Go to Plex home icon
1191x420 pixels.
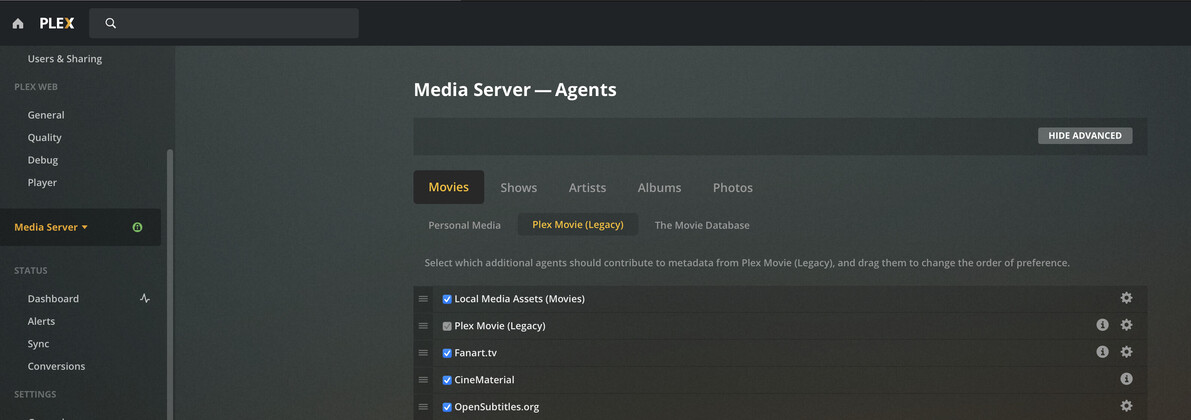pyautogui.click(x=17, y=24)
